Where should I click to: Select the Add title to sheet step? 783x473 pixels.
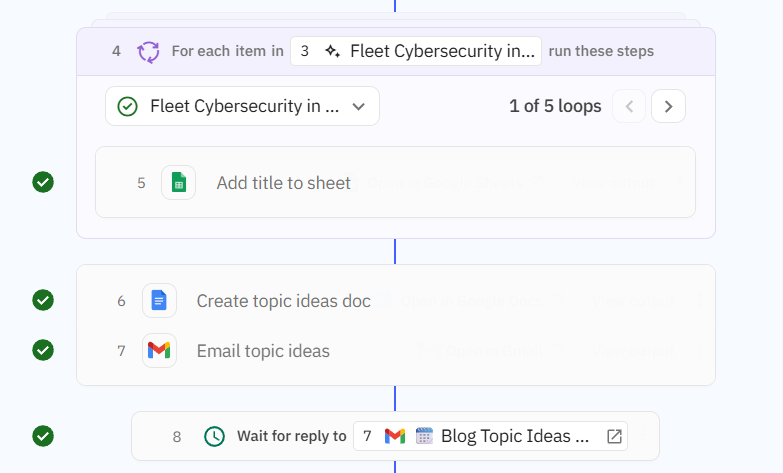coord(284,183)
